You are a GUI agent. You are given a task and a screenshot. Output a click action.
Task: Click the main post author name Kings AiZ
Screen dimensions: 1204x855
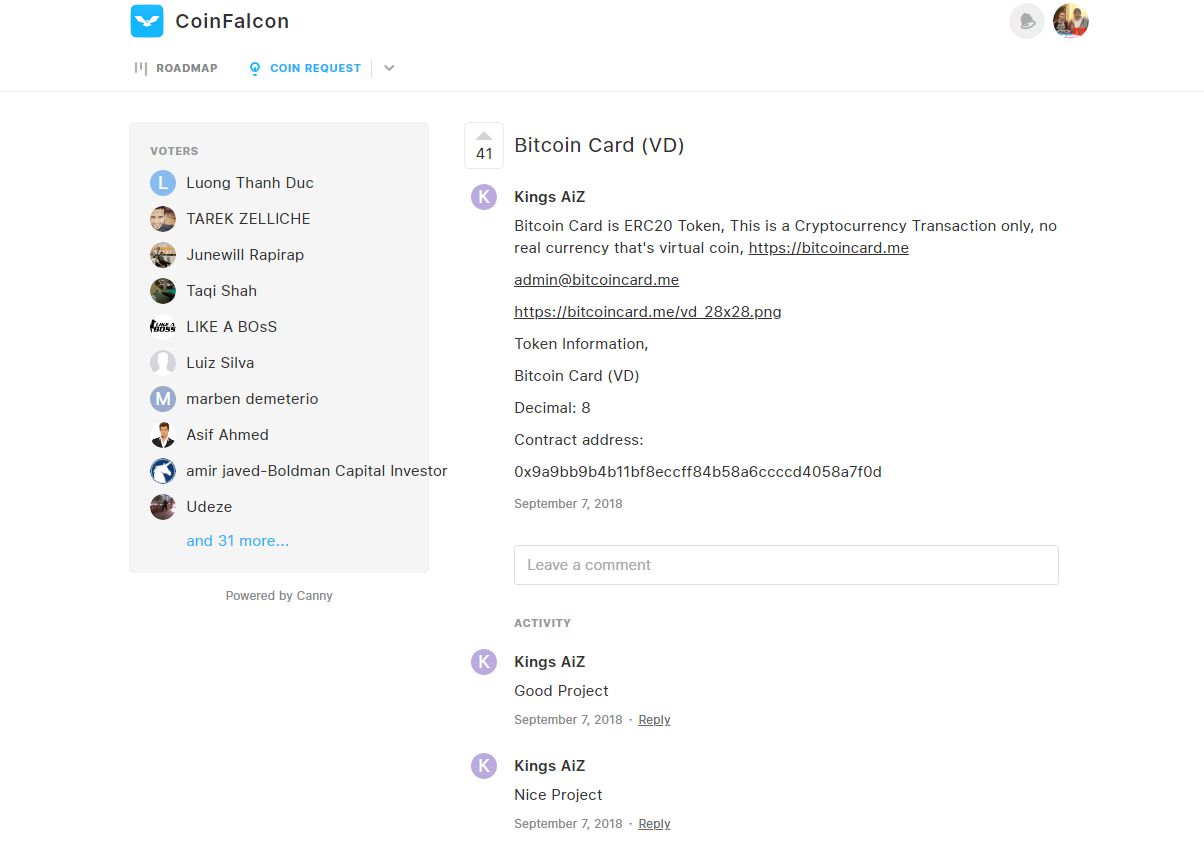(x=549, y=197)
